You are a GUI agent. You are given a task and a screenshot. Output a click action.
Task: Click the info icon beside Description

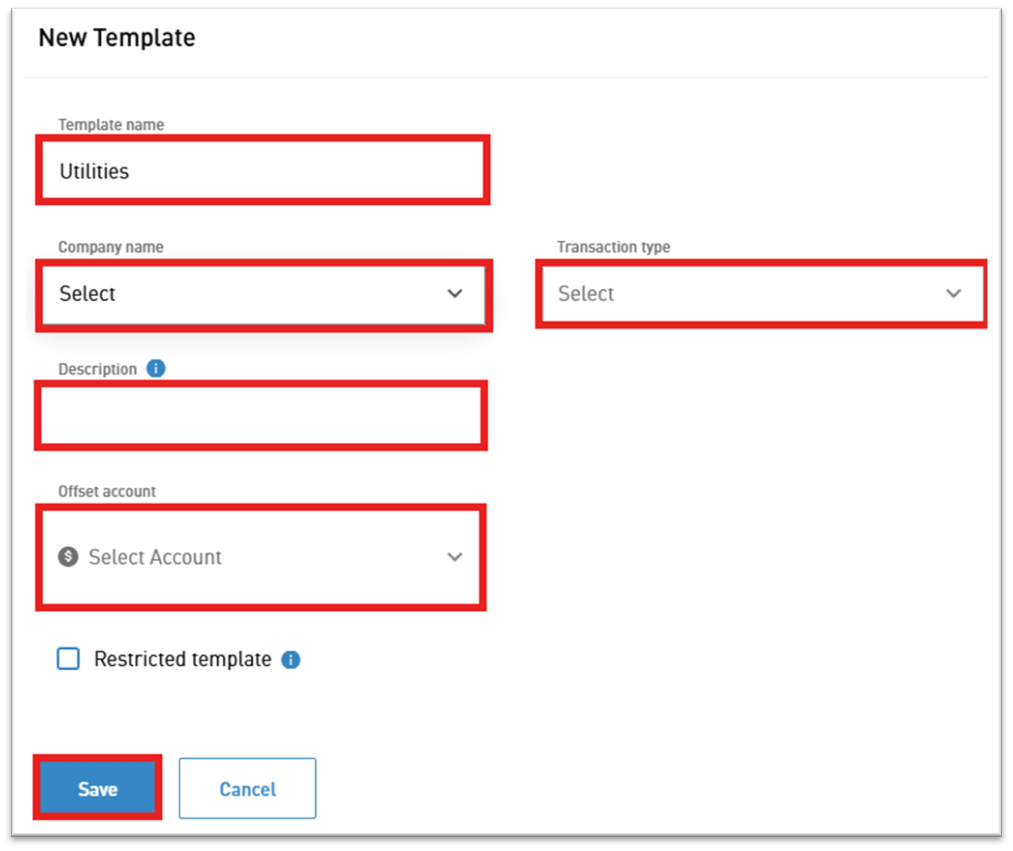156,368
